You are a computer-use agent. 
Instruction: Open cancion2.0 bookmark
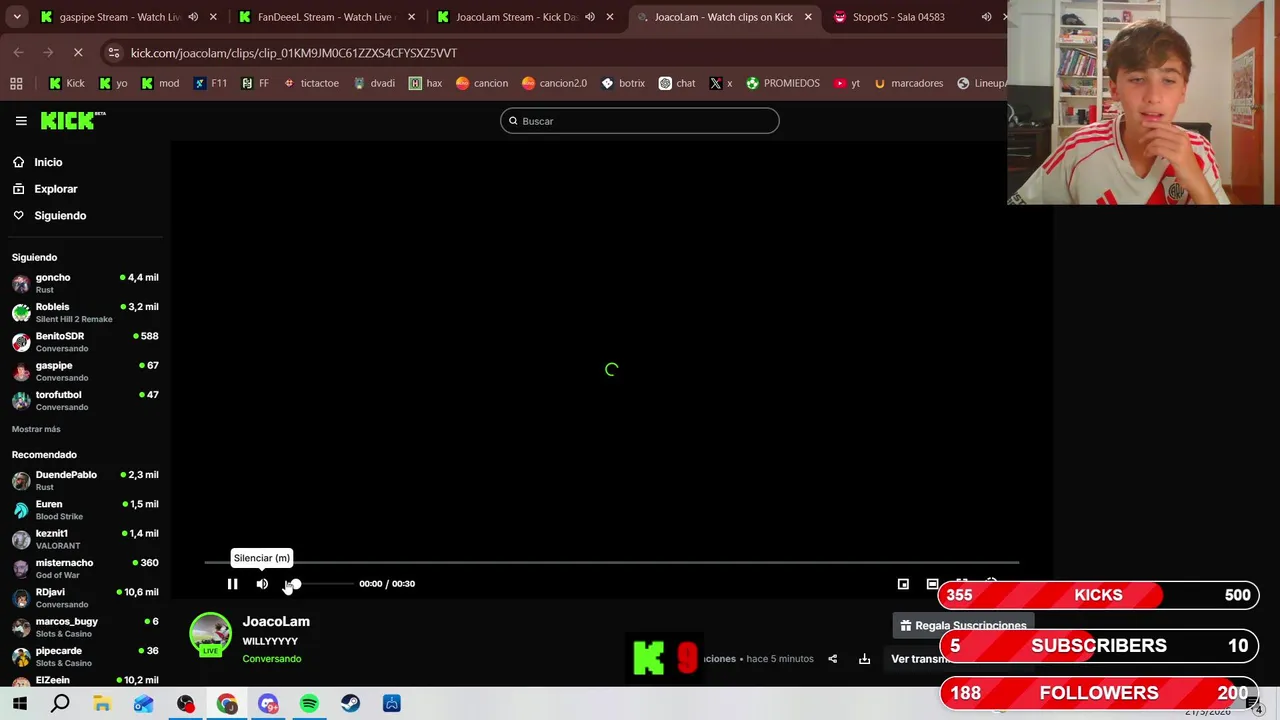554,83
